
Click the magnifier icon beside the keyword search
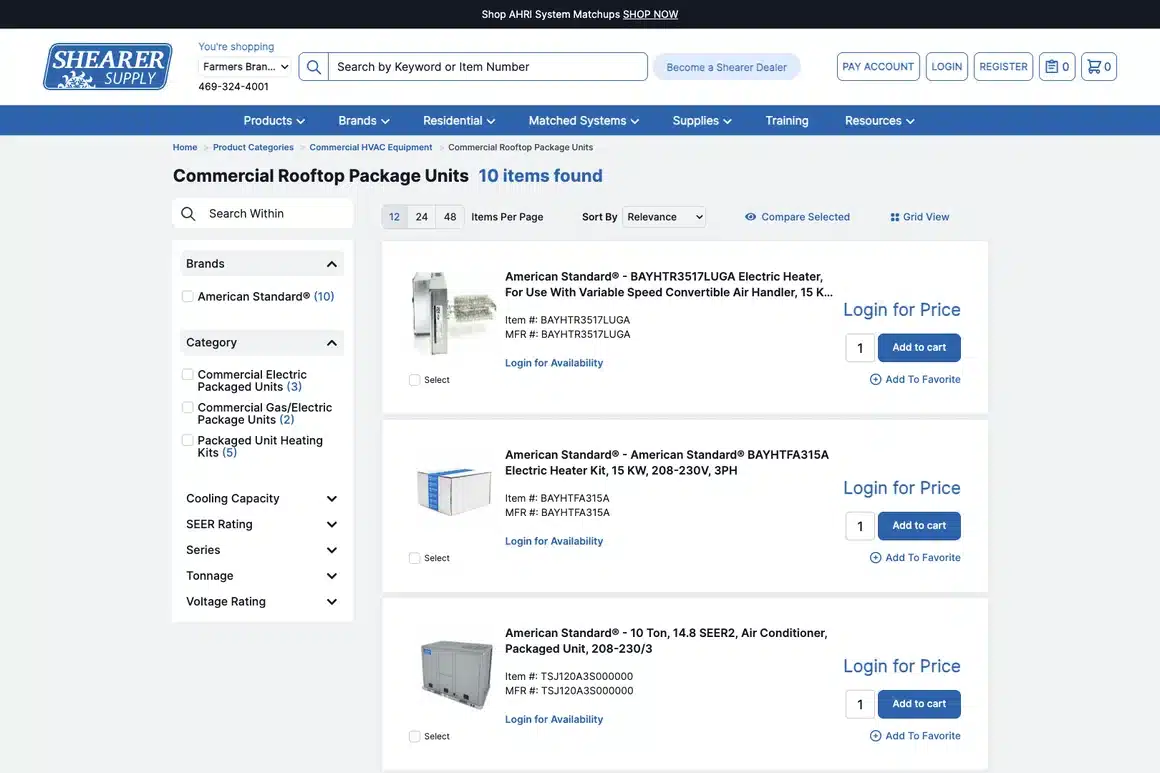(x=314, y=67)
